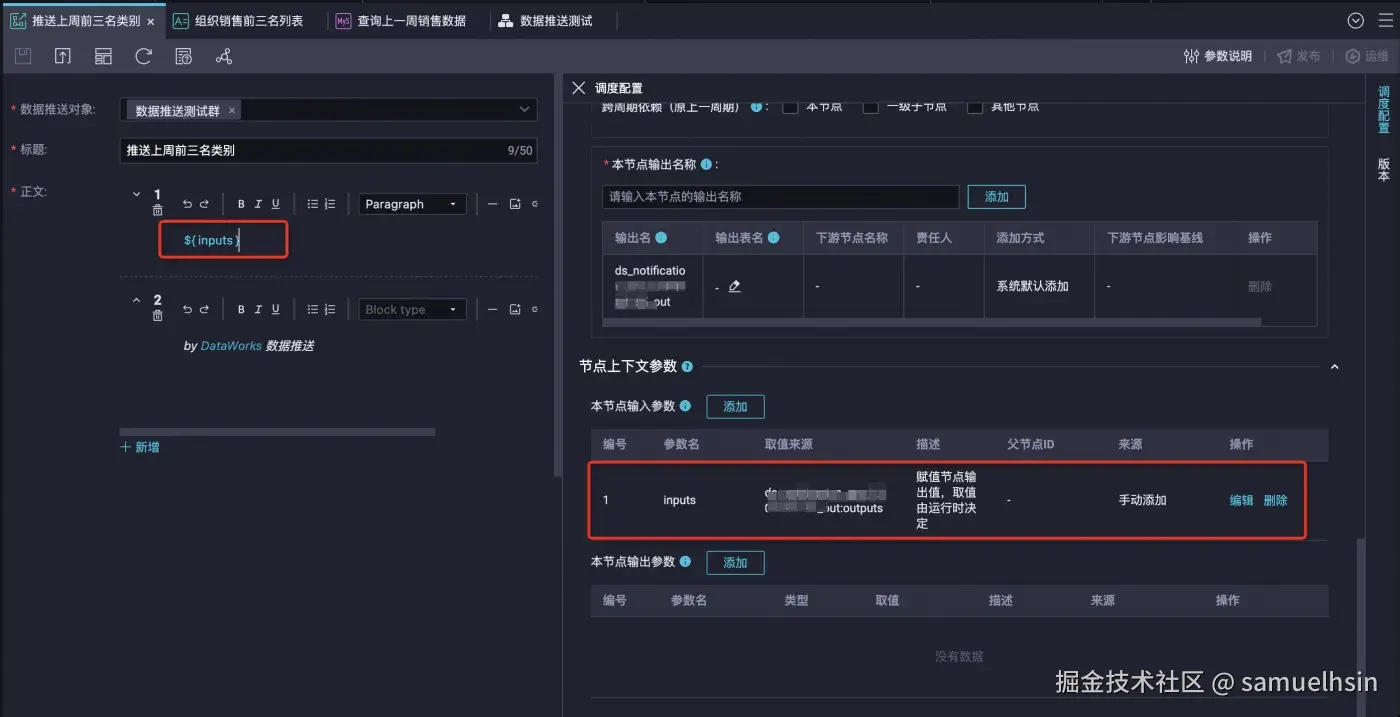Click the hamburger menu icon at top right

click(x=1384, y=20)
